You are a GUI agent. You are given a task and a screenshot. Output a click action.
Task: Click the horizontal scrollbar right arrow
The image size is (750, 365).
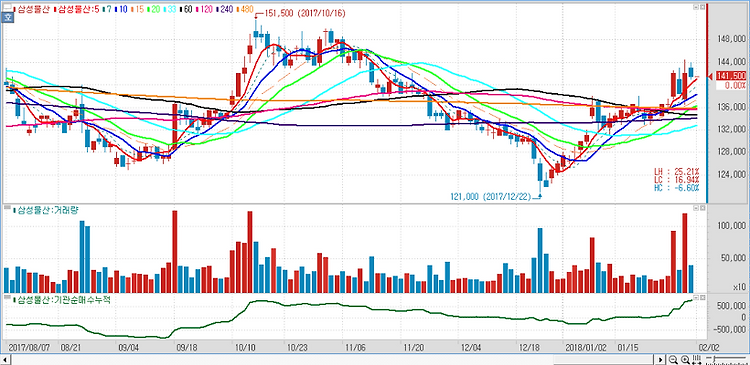(x=661, y=359)
